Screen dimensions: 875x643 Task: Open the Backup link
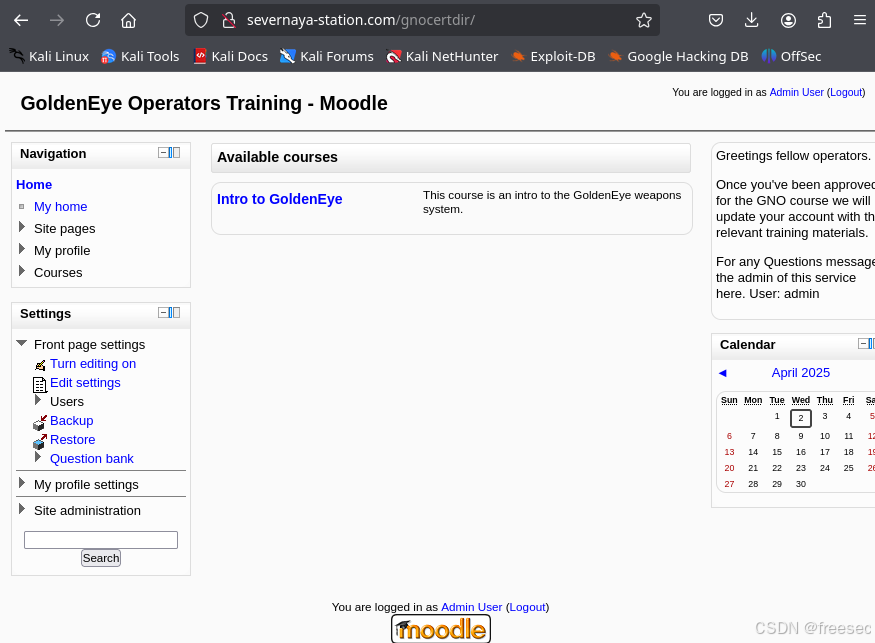(x=71, y=421)
